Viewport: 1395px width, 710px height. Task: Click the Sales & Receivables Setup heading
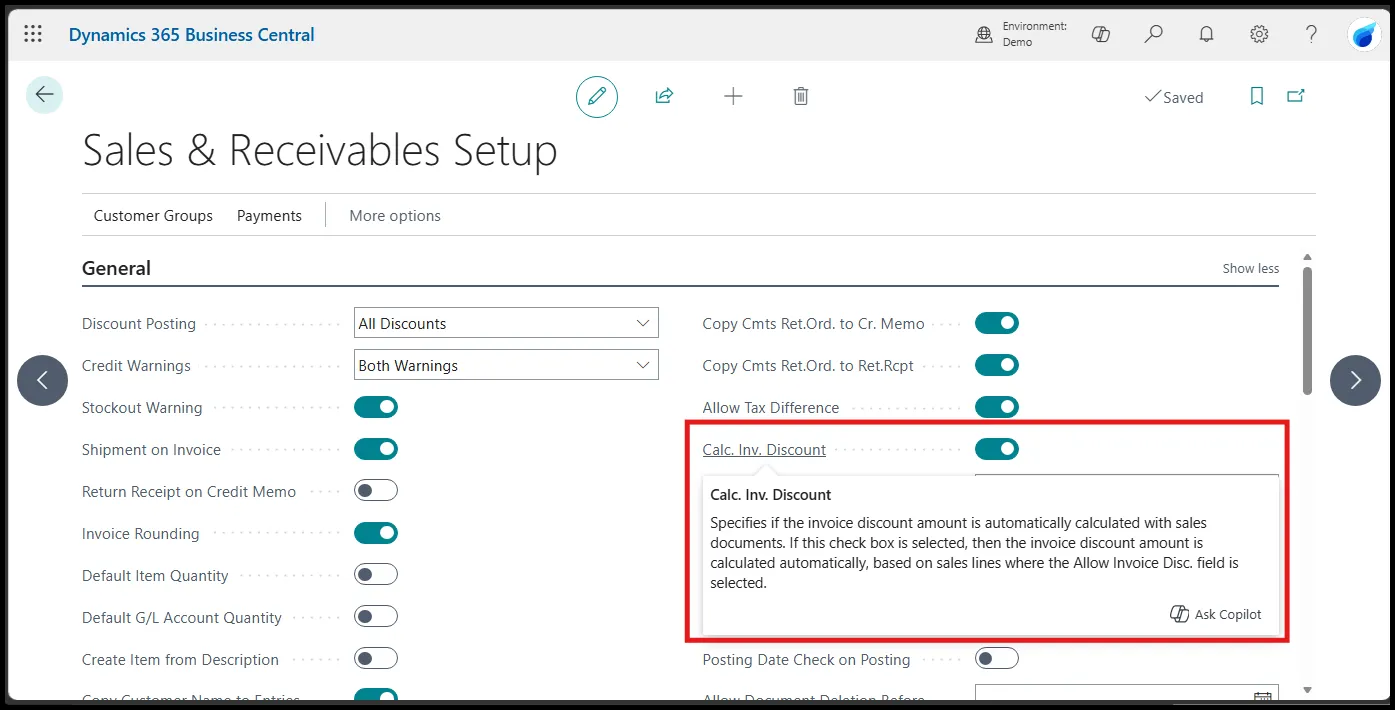320,150
